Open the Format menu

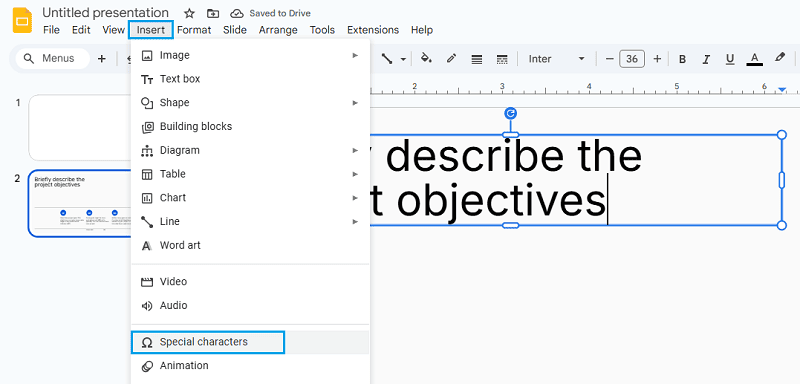[x=194, y=30]
